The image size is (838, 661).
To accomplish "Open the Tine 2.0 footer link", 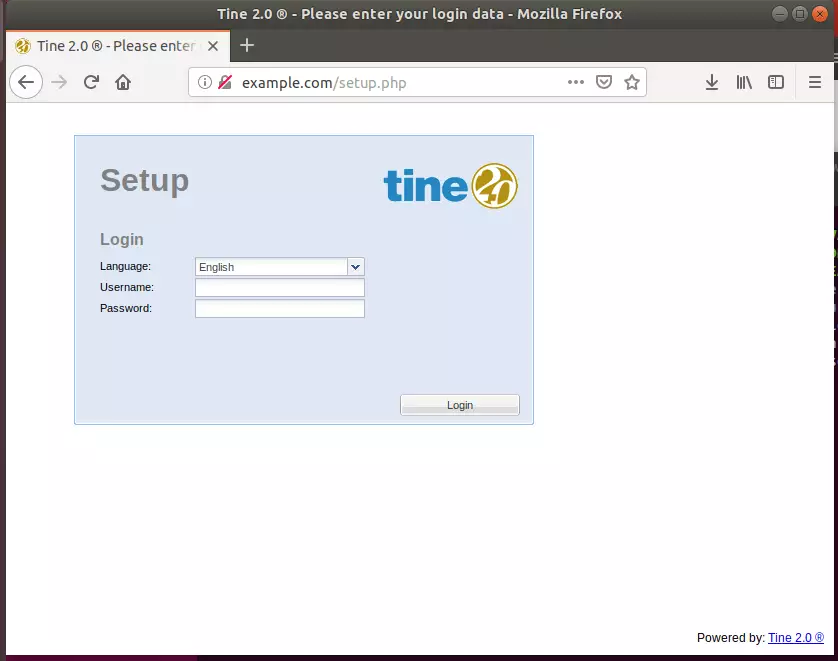I will [x=796, y=637].
